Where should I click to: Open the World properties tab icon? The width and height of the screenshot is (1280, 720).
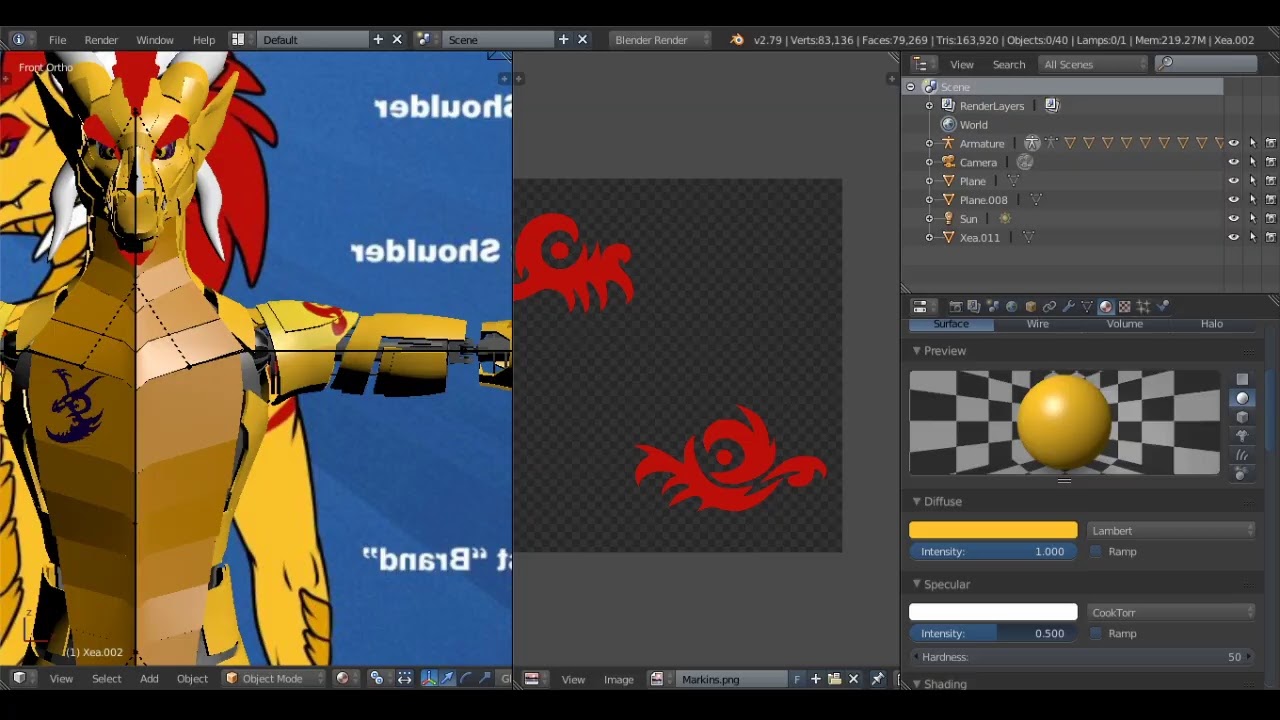point(1011,306)
